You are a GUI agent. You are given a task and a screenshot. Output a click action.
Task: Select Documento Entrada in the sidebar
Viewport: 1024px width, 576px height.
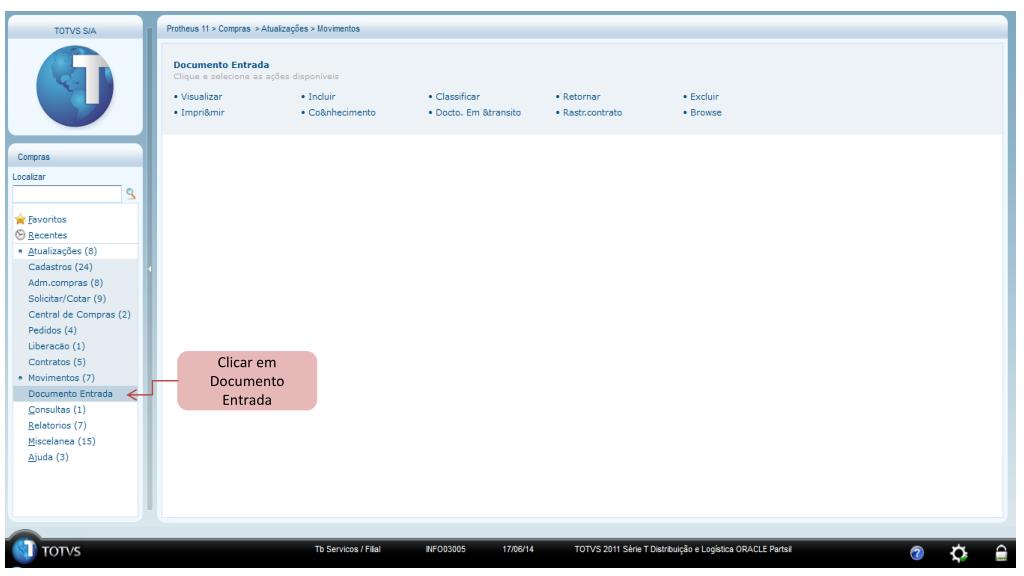pyautogui.click(x=71, y=394)
